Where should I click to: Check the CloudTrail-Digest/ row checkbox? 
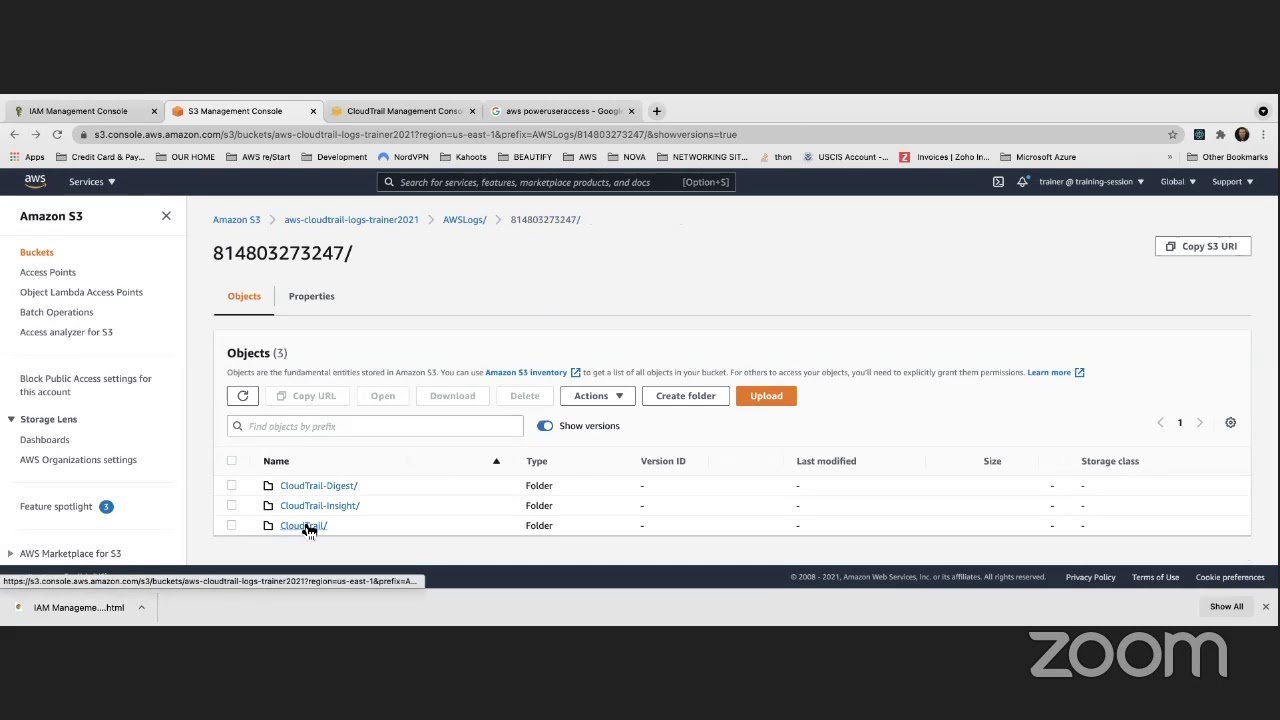(x=232, y=486)
